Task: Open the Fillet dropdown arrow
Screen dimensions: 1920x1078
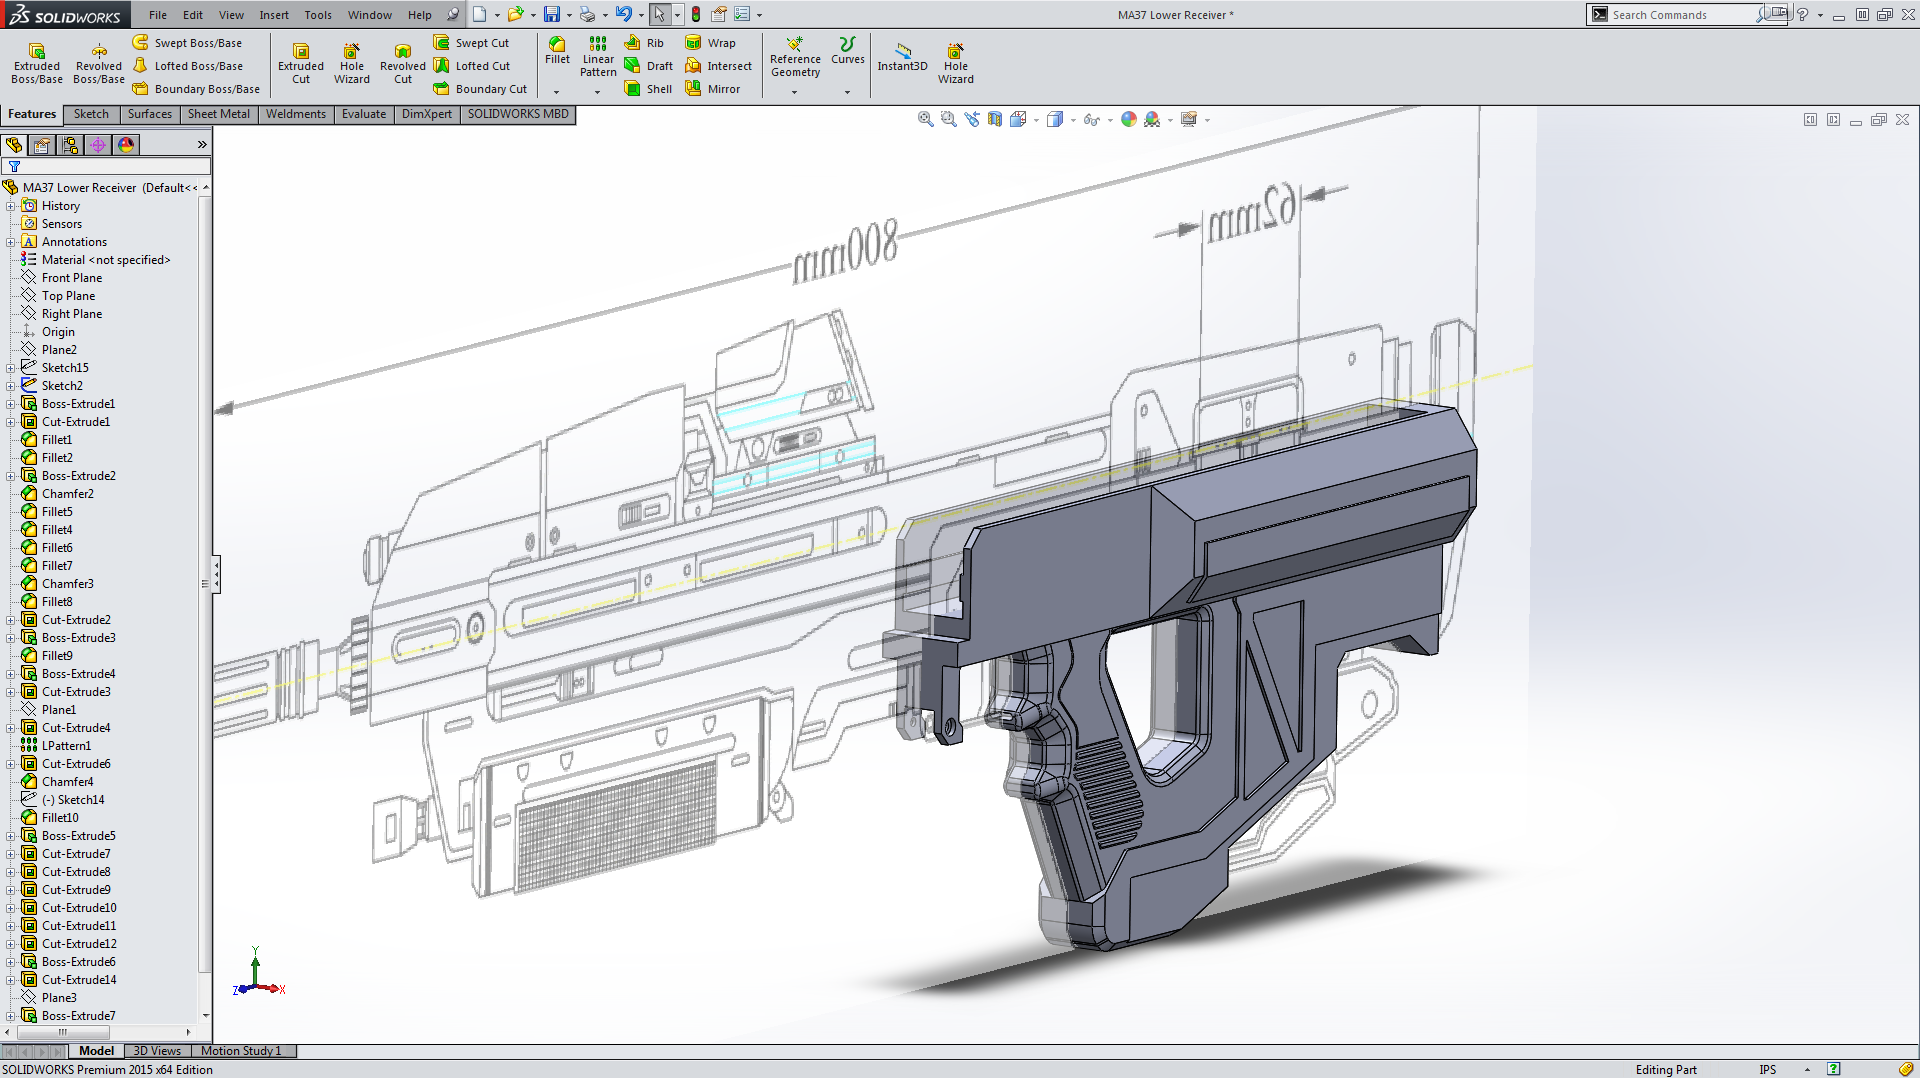Action: point(557,92)
